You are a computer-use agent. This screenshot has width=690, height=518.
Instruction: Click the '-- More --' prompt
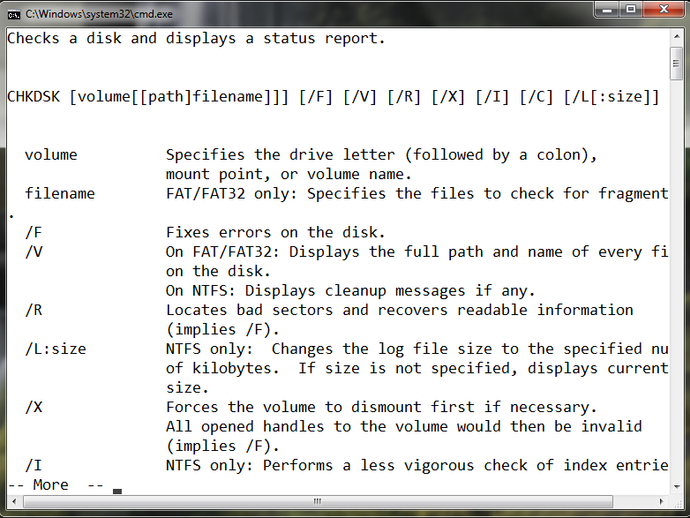click(x=55, y=485)
